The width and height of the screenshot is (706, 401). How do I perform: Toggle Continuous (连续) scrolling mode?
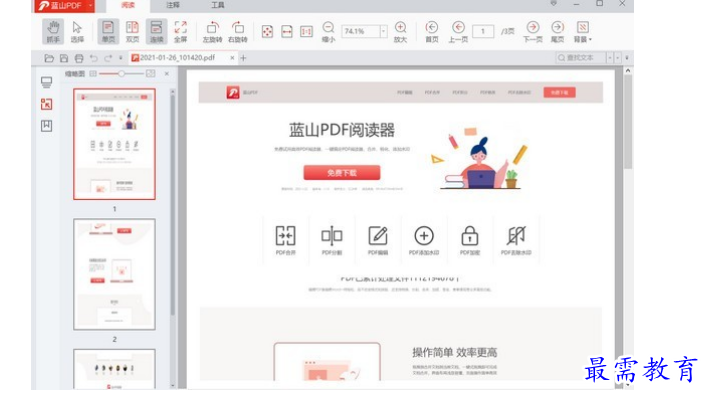tap(156, 32)
